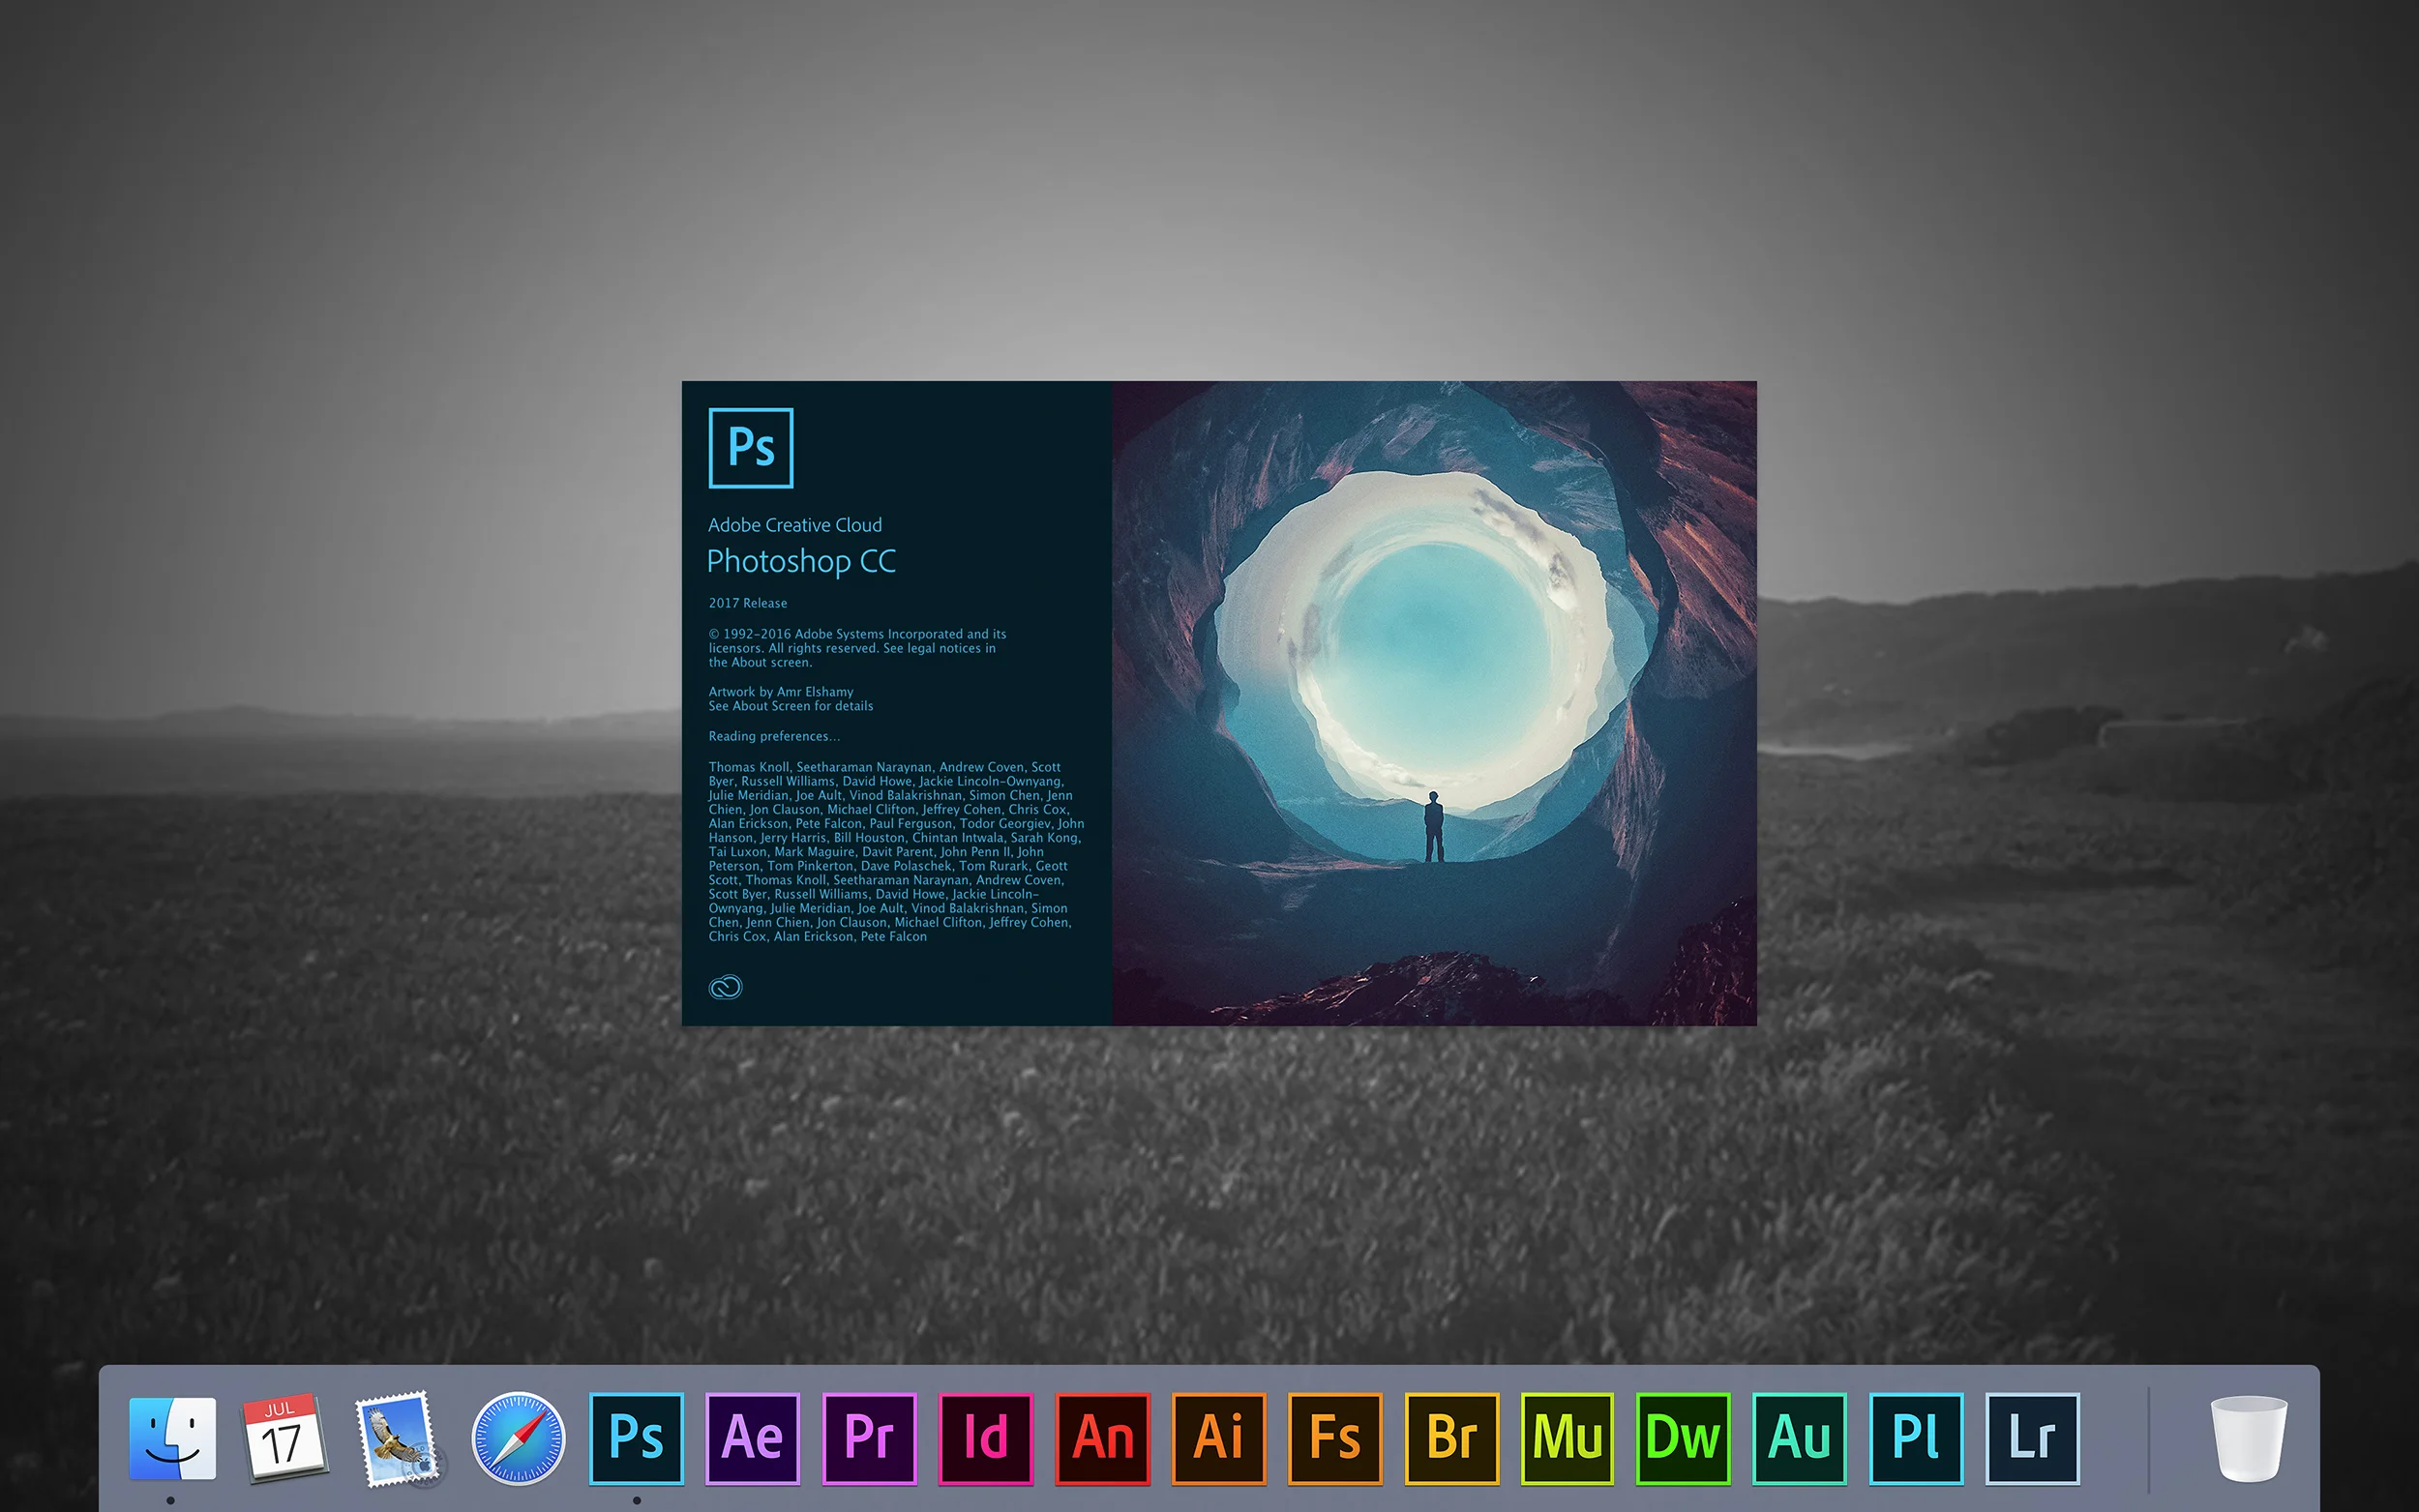
Task: Open Lightroom (Lr) from the dock
Action: (x=2032, y=1438)
